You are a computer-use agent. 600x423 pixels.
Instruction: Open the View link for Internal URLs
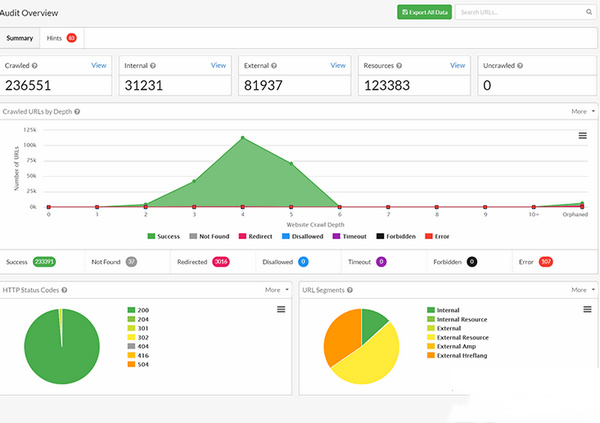(x=218, y=65)
